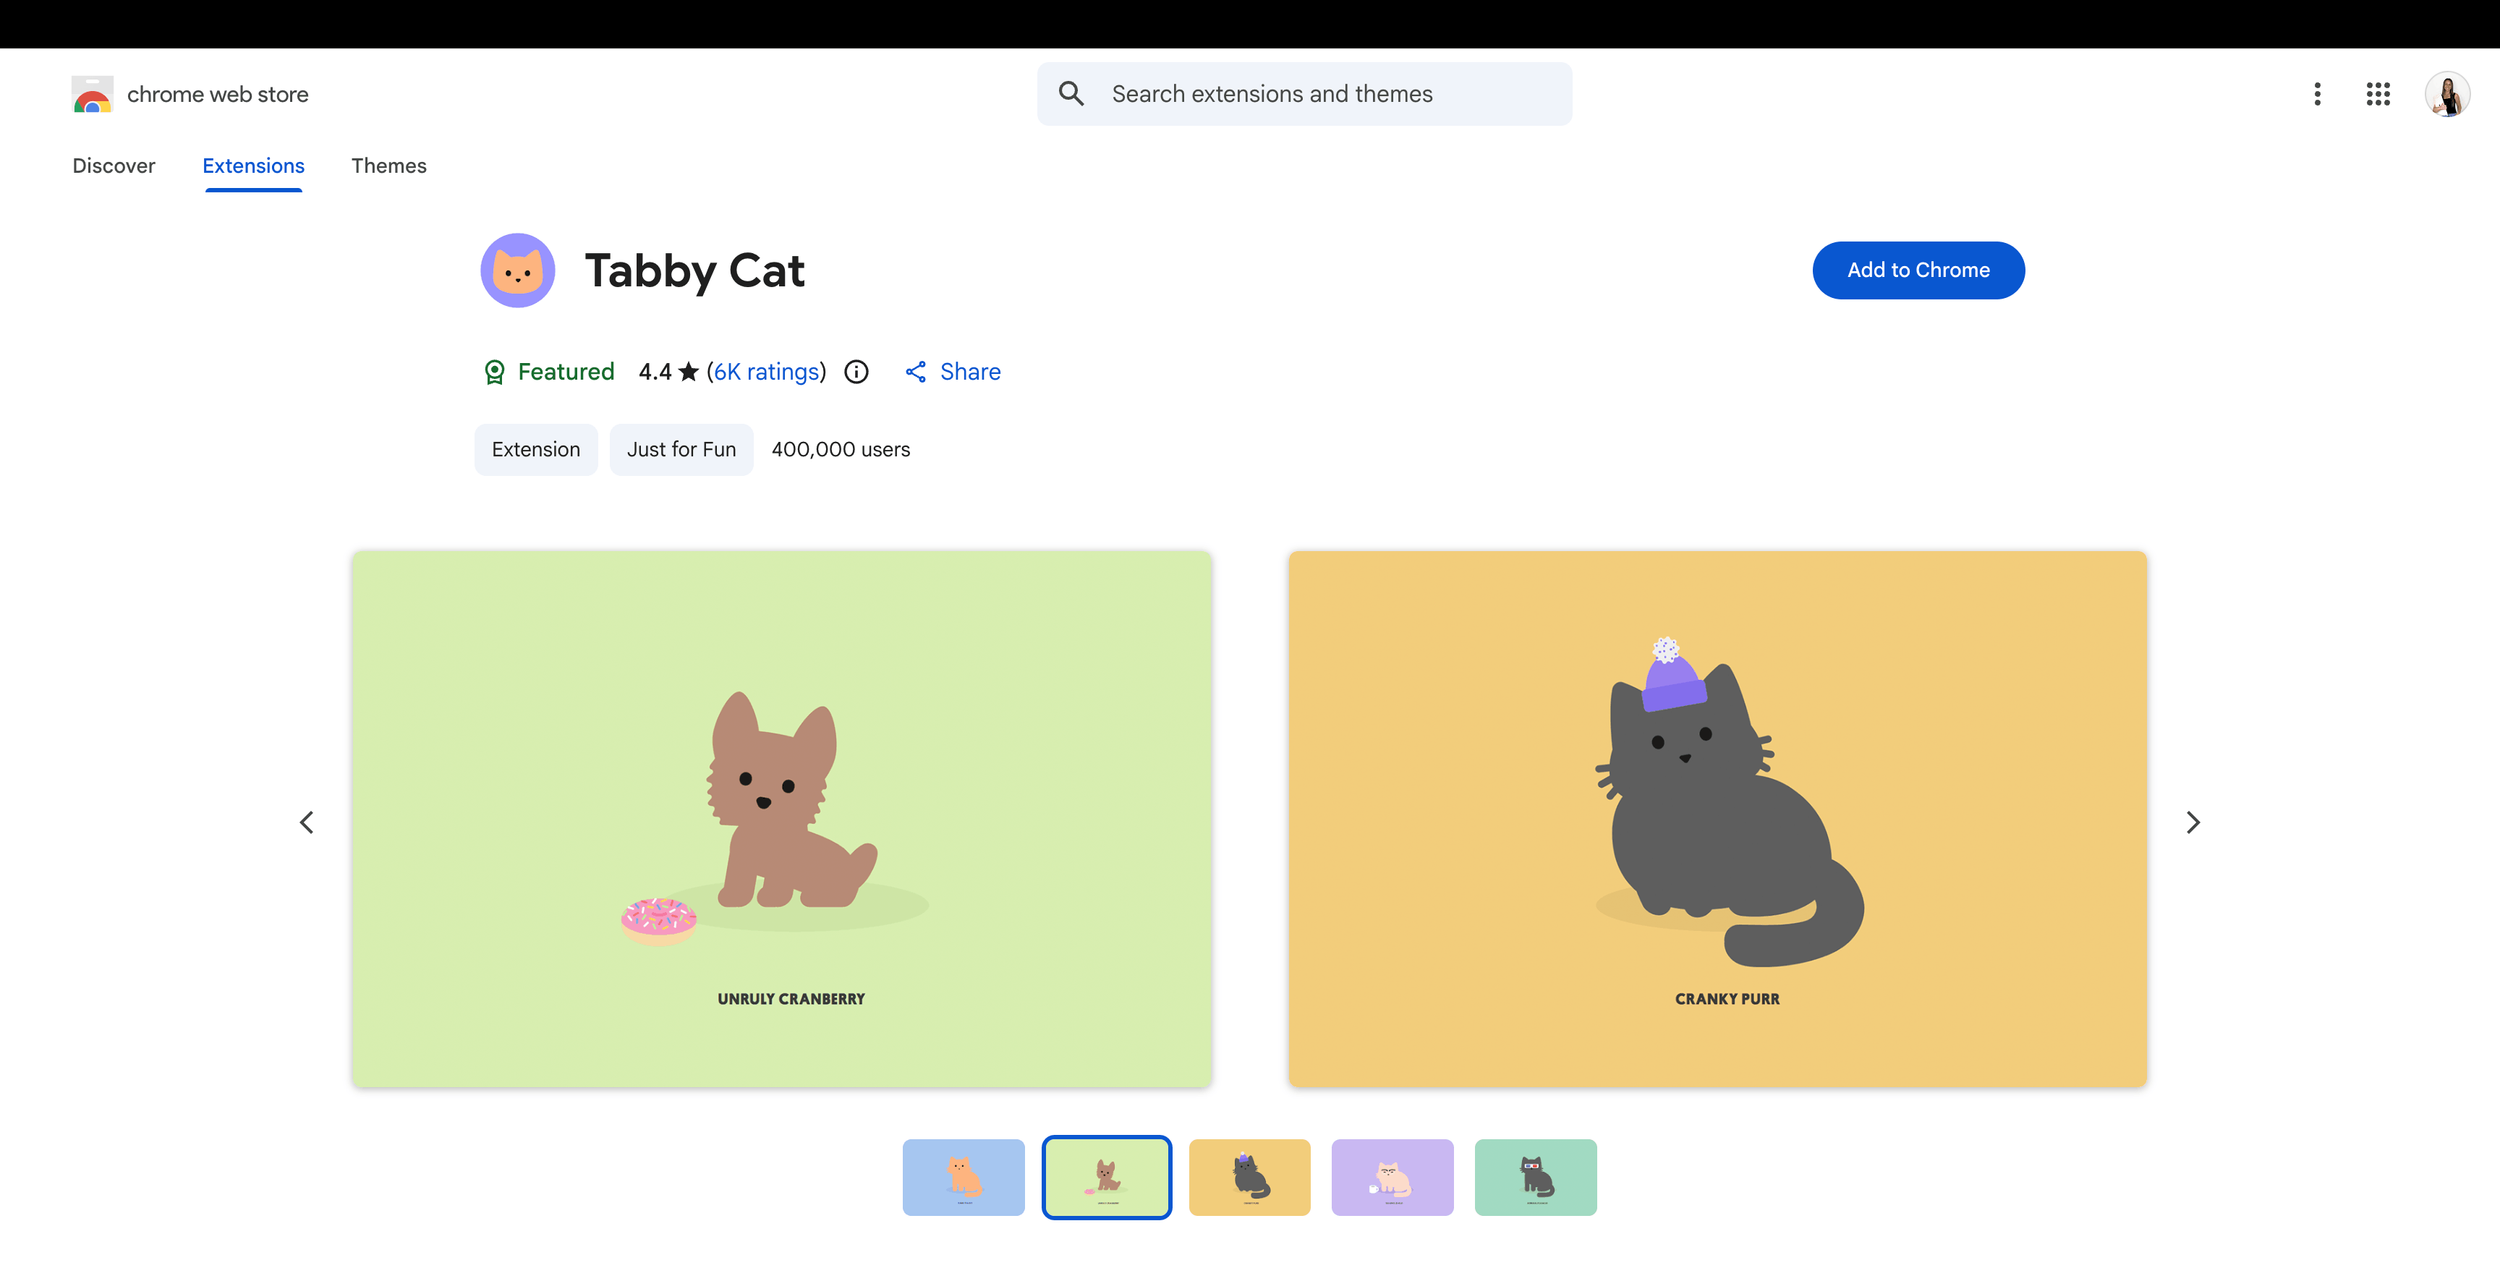
Task: Open the three-dot more options menu
Action: tap(2317, 94)
